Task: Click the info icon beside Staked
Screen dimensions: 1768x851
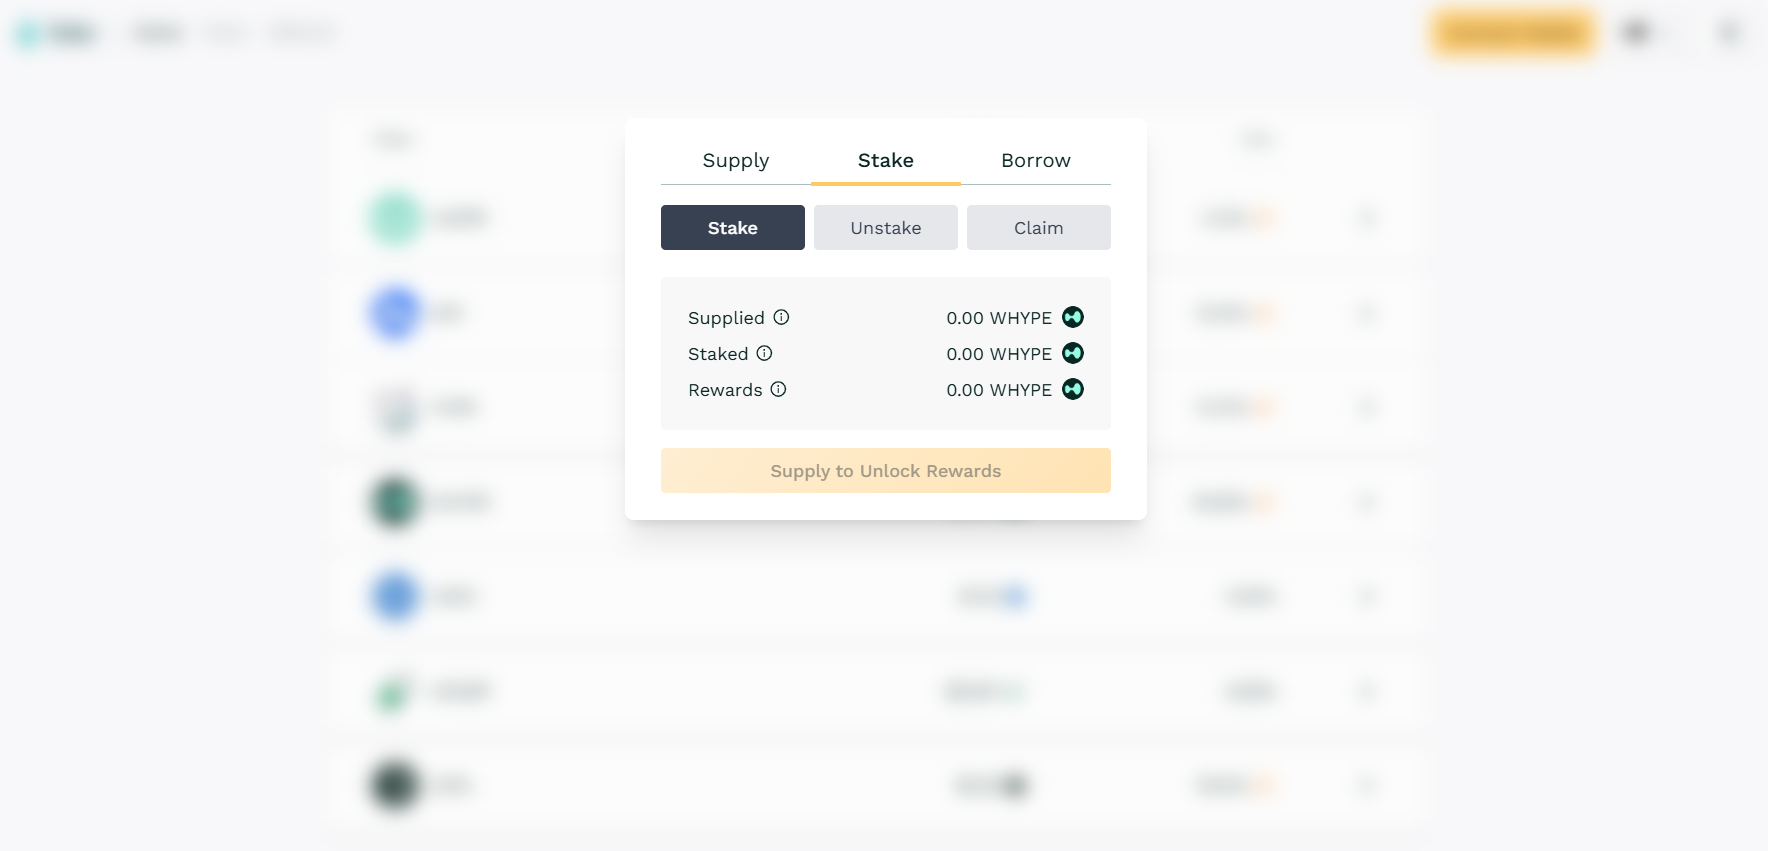Action: (765, 353)
